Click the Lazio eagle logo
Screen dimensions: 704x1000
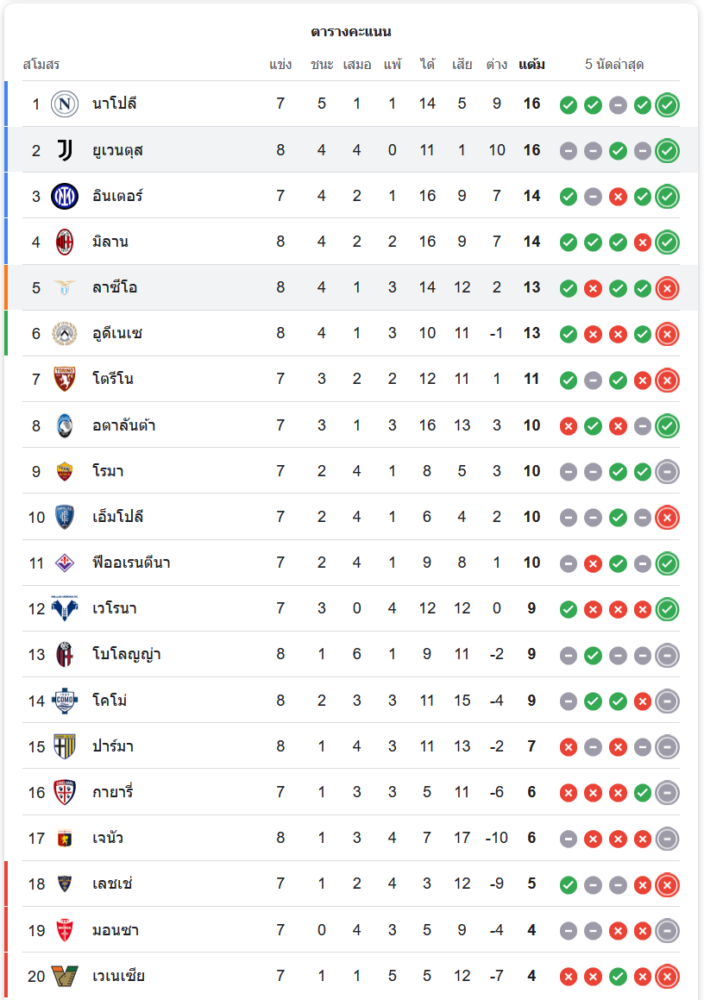point(65,288)
